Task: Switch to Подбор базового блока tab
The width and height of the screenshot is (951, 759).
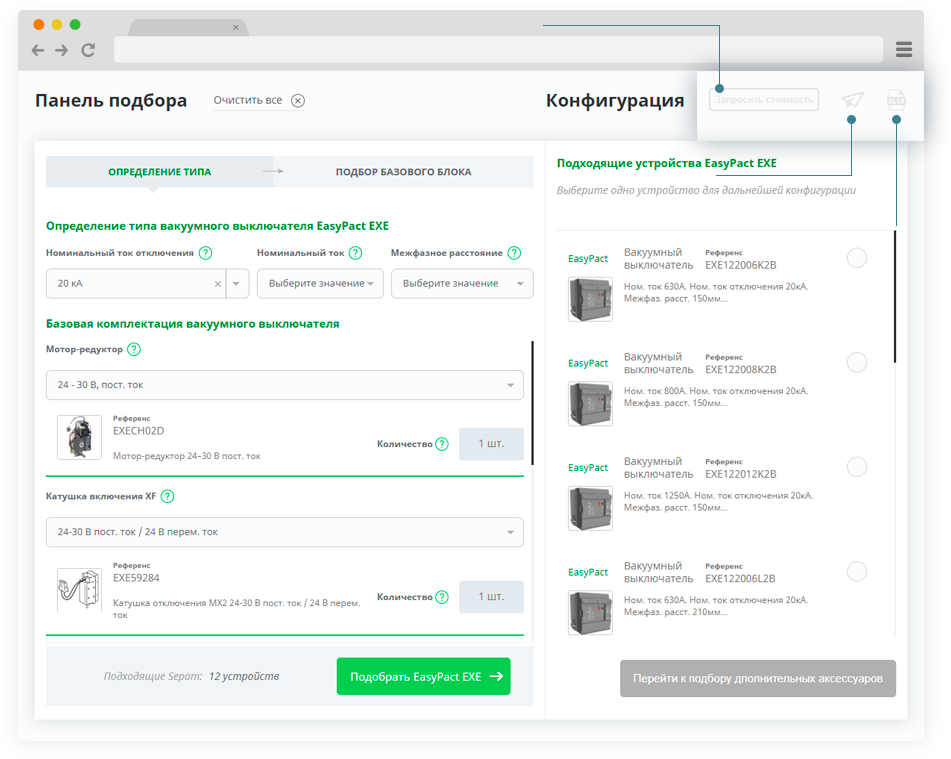Action: tap(403, 172)
